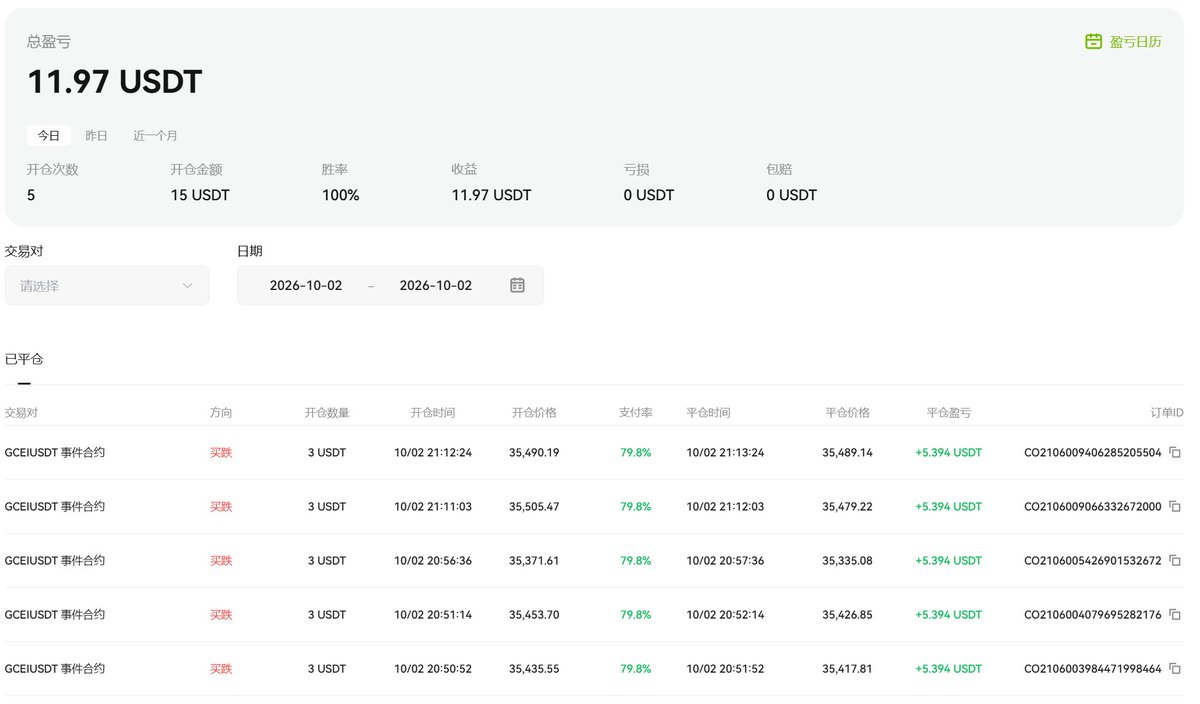Click the 开仓时间 column header

click(433, 412)
